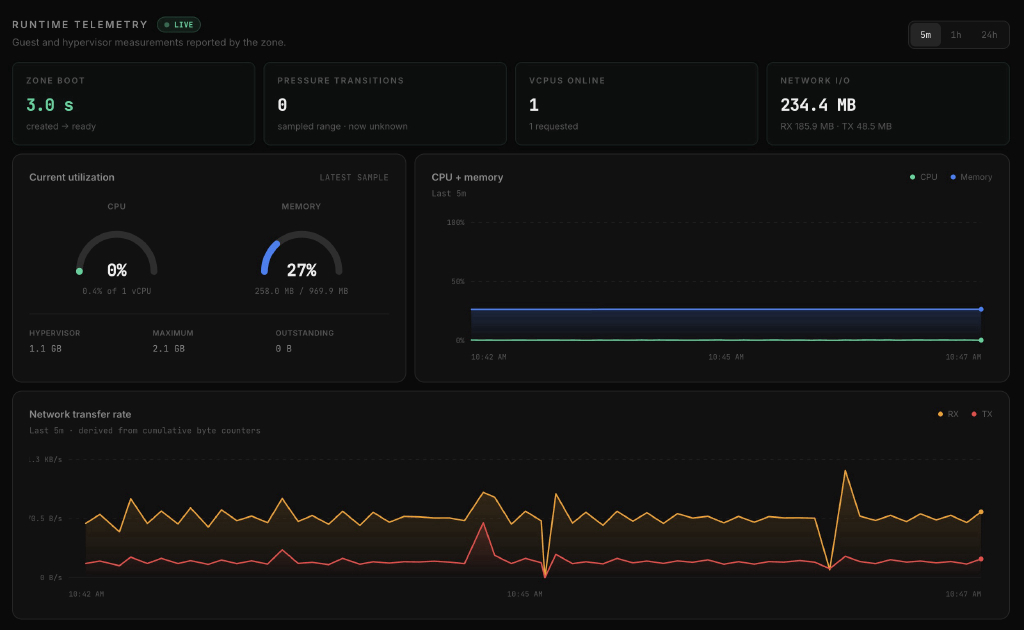1024x630 pixels.
Task: Click the Network I/O 234.4 MB value
Action: pos(818,105)
